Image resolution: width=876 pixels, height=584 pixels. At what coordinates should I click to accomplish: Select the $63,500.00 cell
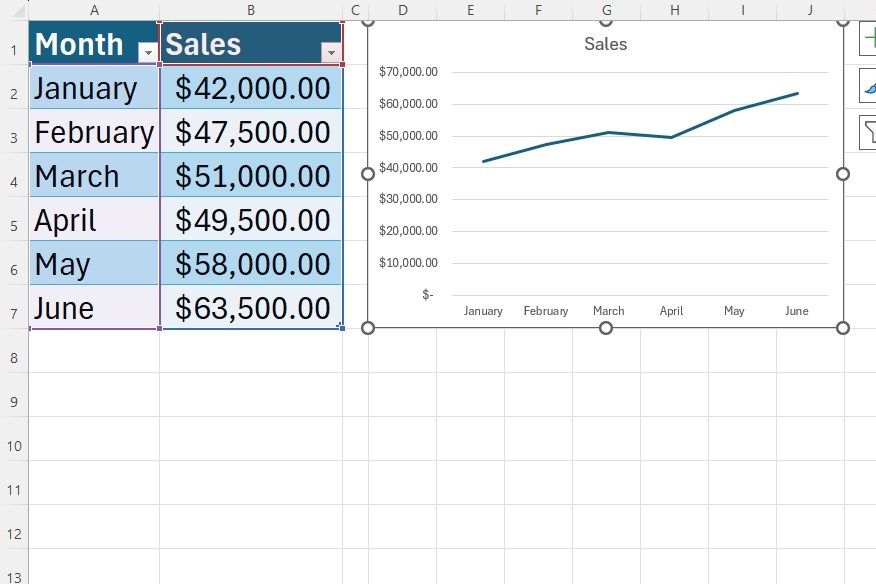[251, 307]
